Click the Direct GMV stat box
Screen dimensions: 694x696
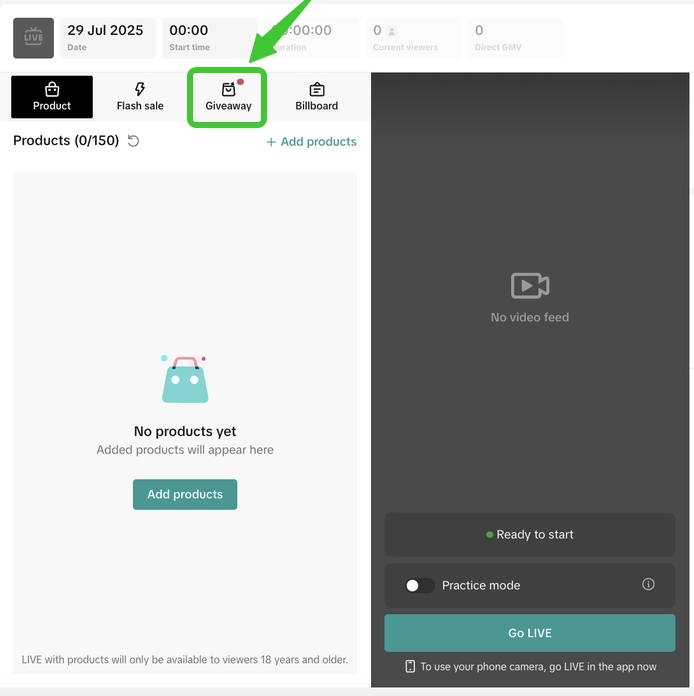click(x=516, y=38)
